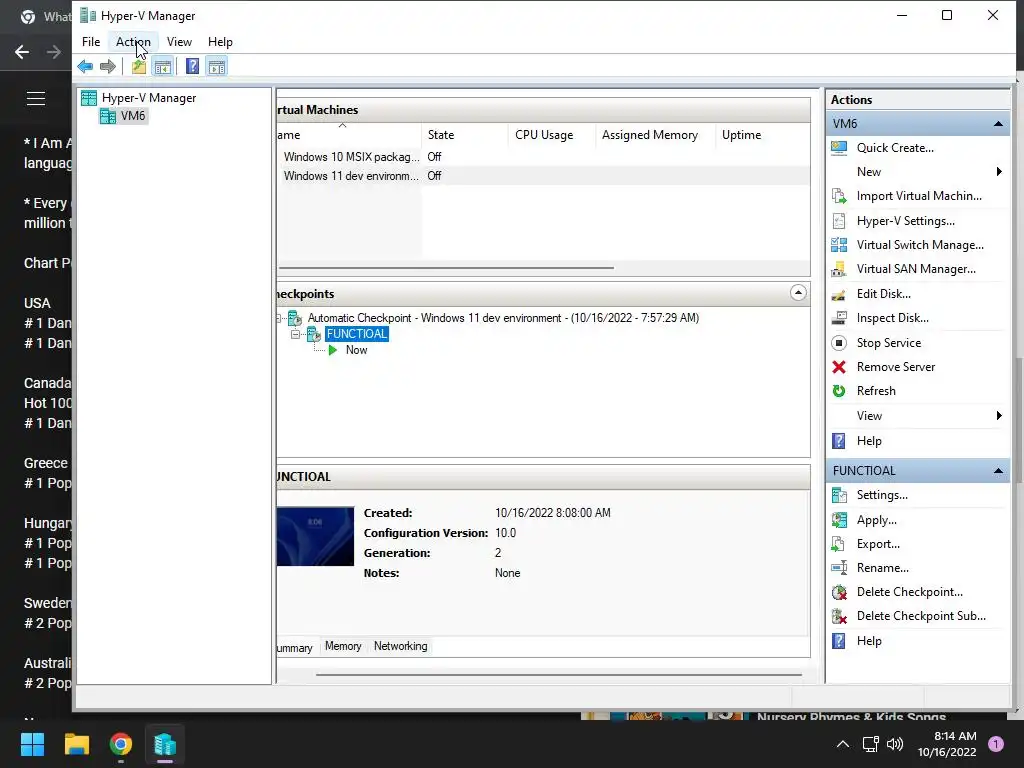The width and height of the screenshot is (1024, 768).
Task: Click the Hyper-V Settings icon
Action: point(839,221)
